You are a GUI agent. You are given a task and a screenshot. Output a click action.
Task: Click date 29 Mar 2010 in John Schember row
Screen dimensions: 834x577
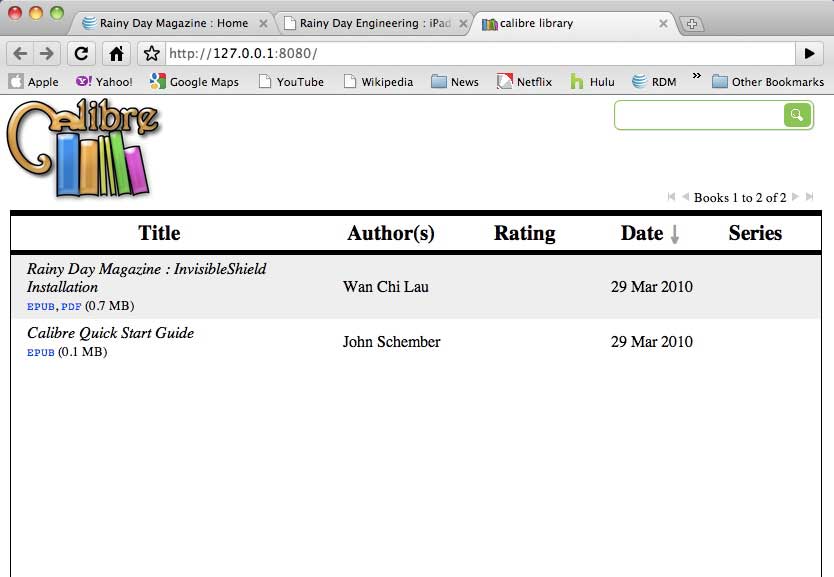click(x=652, y=341)
